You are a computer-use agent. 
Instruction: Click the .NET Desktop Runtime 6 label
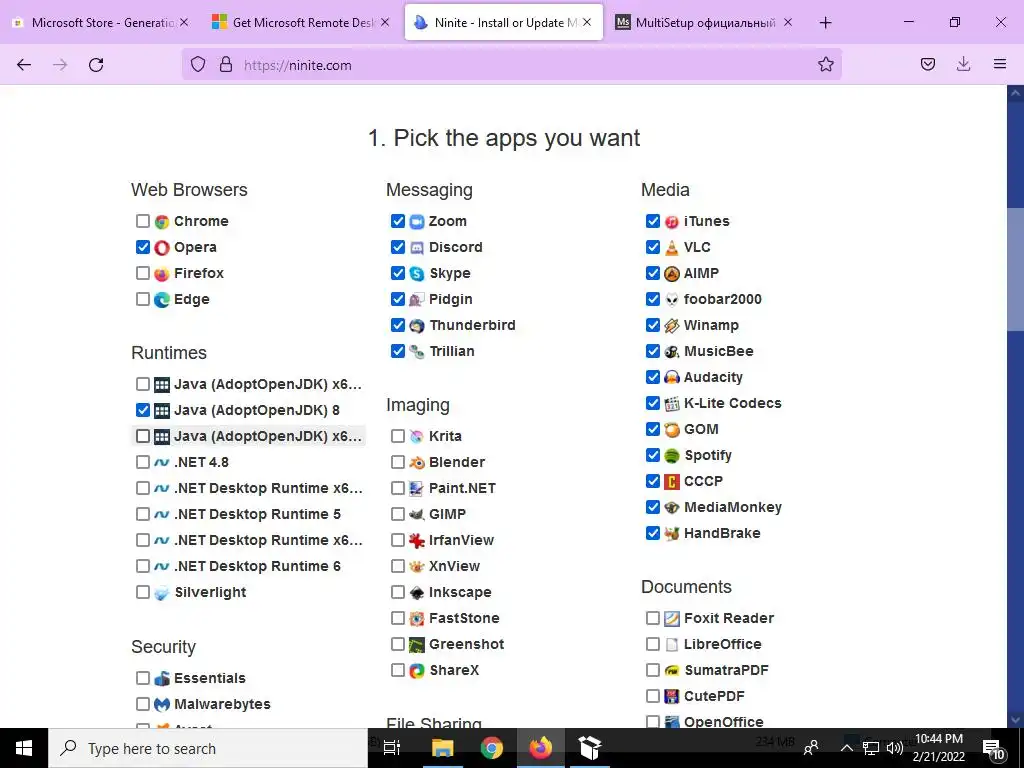tap(257, 566)
